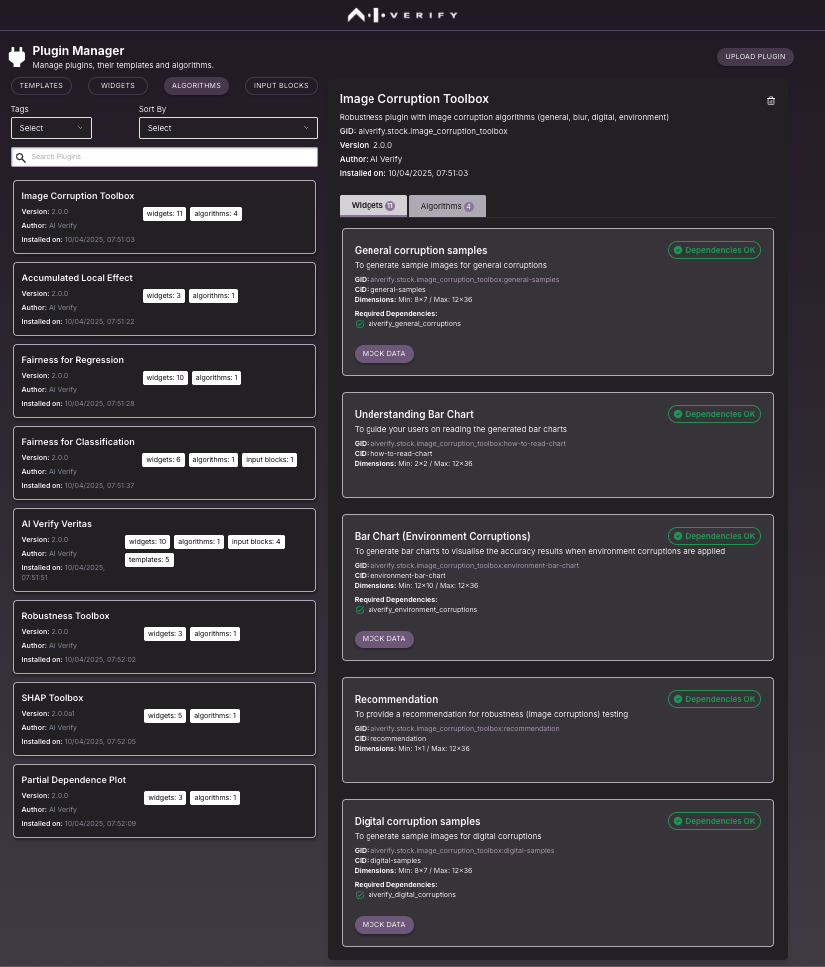Switch to the Widgets tab
The image size is (825, 967).
pyautogui.click(x=373, y=205)
